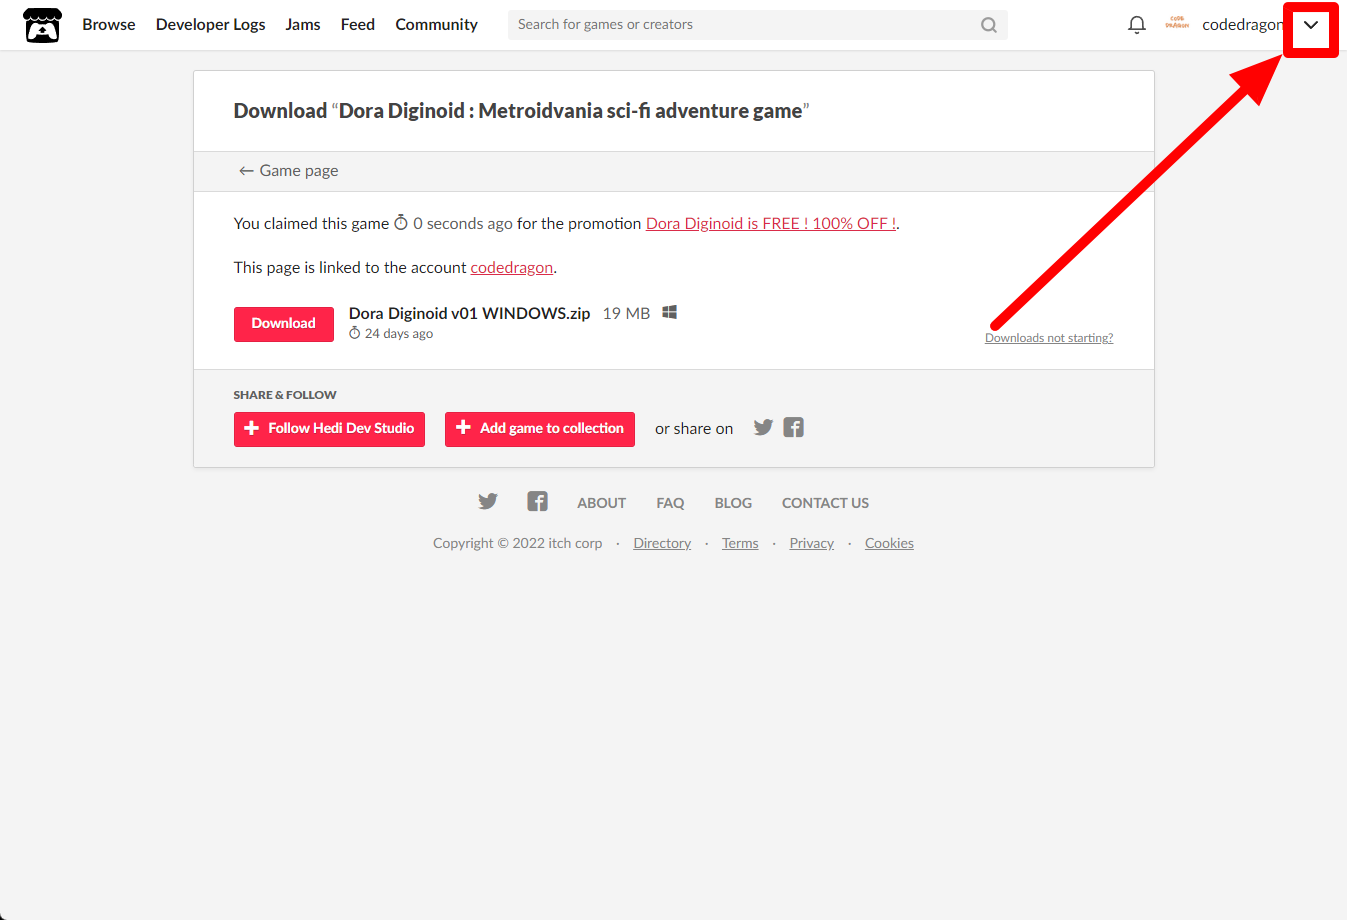The image size is (1347, 920).
Task: Go to Developer Logs
Action: pos(211,25)
